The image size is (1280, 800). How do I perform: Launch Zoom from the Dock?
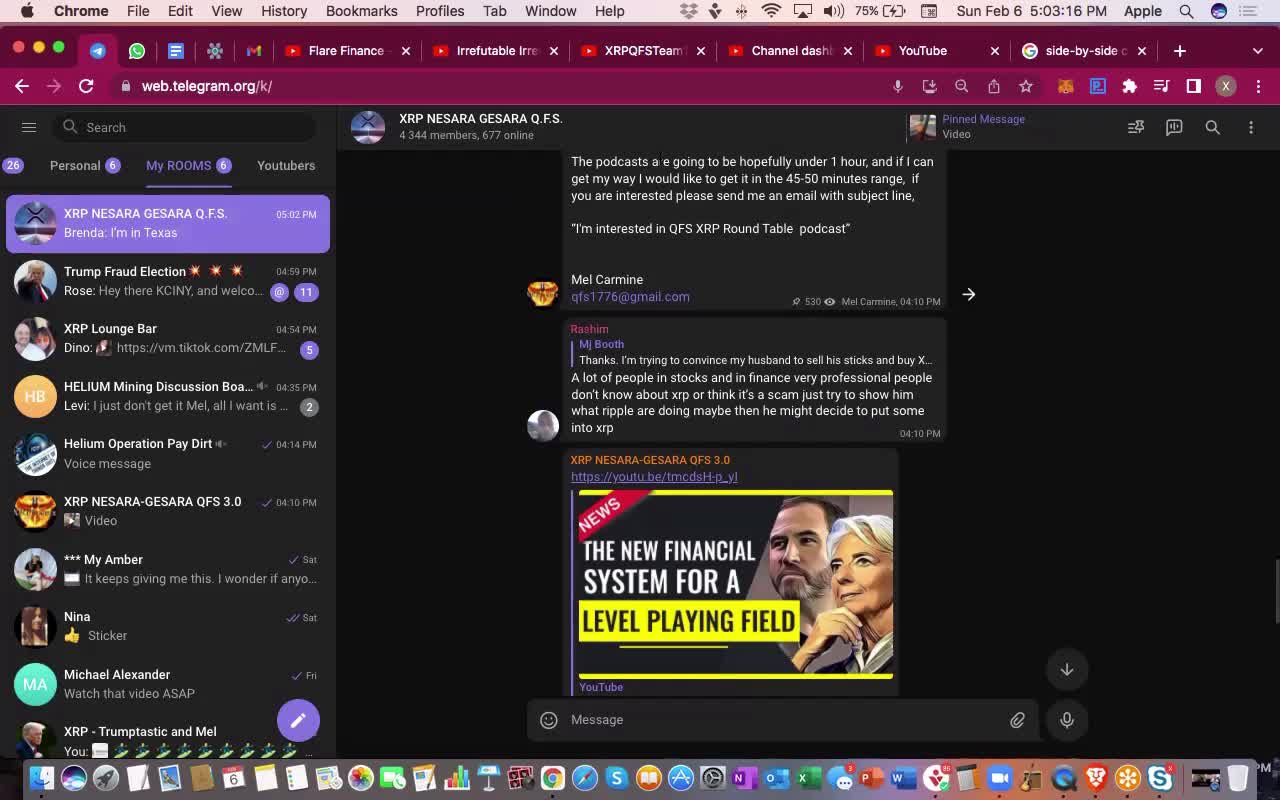(999, 778)
